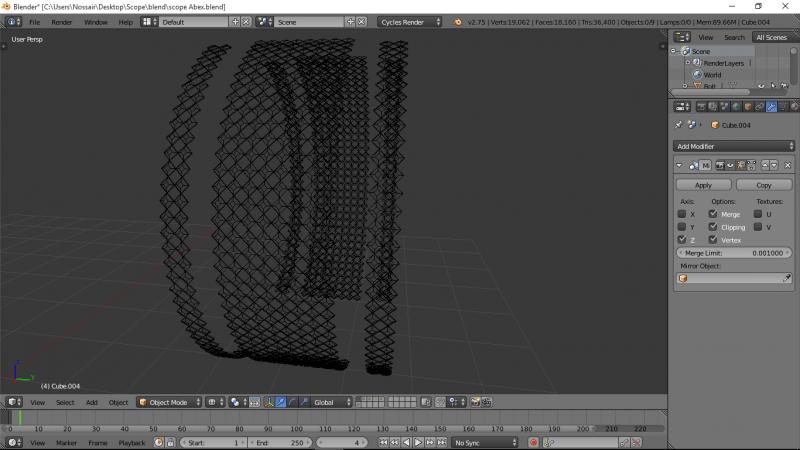Open the Render menu
Screen dimensions: 800x450
pyautogui.click(x=61, y=21)
